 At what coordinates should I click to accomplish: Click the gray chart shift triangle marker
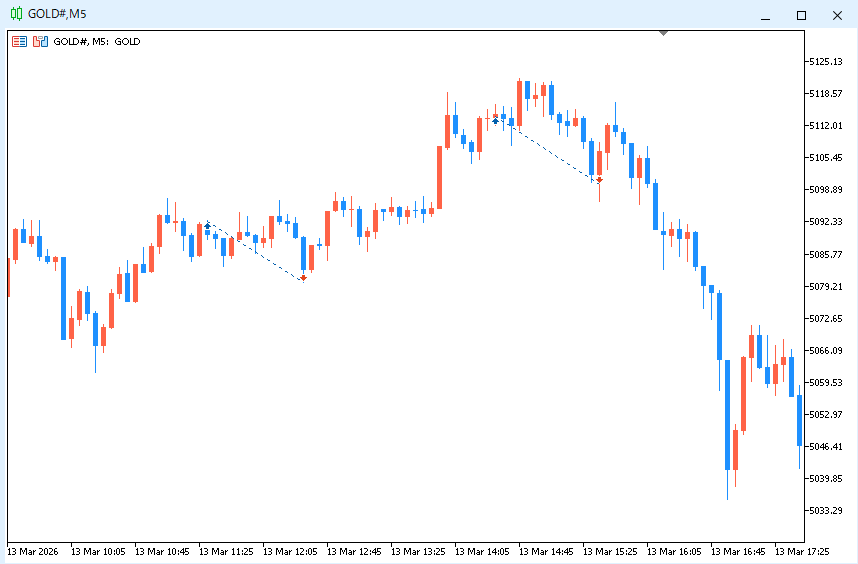click(663, 34)
